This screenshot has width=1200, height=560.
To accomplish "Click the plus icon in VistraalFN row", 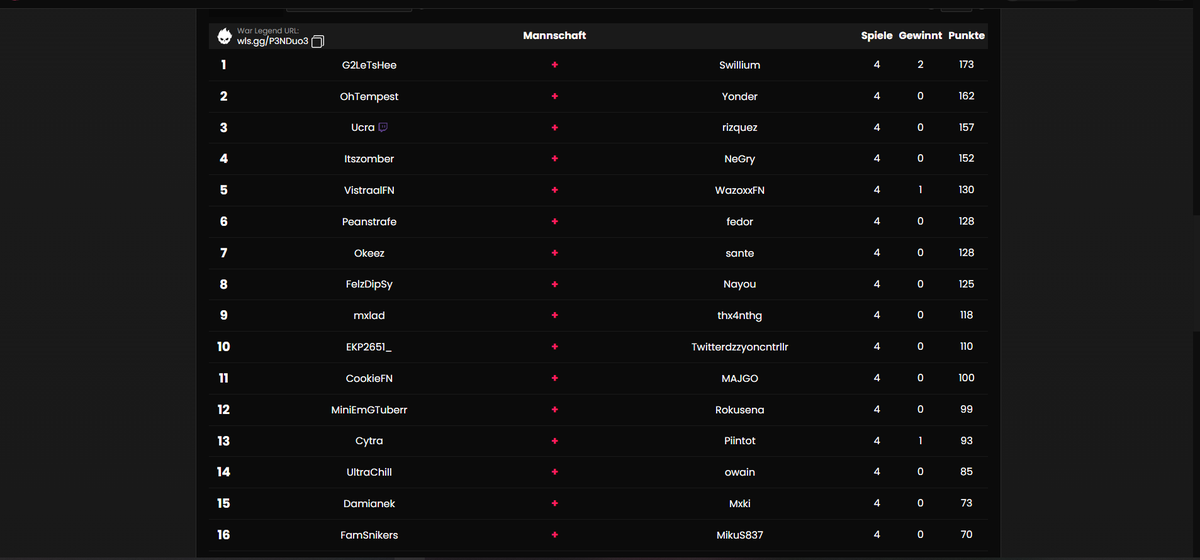I will coord(554,190).
